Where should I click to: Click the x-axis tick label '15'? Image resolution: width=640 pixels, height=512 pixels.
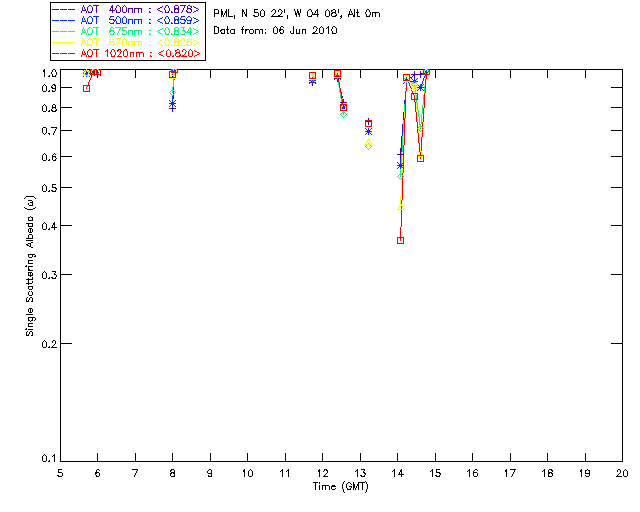click(x=435, y=473)
